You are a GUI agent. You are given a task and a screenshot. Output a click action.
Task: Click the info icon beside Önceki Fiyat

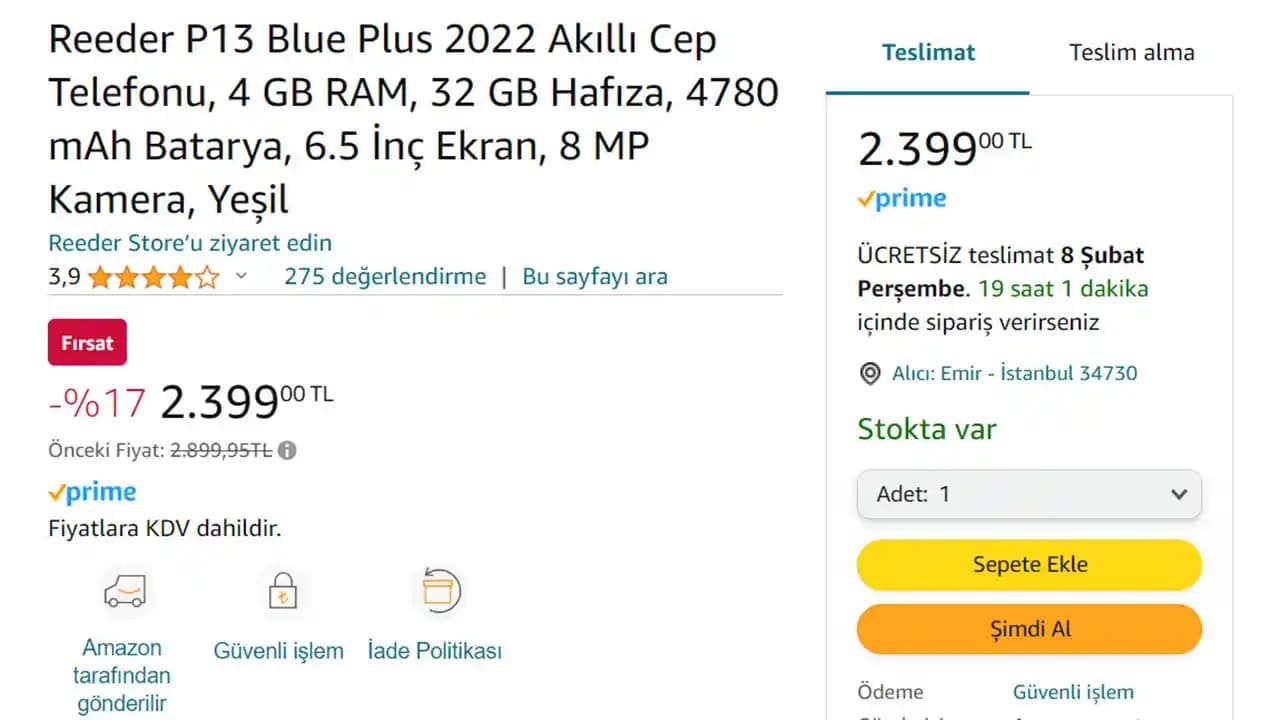[288, 450]
